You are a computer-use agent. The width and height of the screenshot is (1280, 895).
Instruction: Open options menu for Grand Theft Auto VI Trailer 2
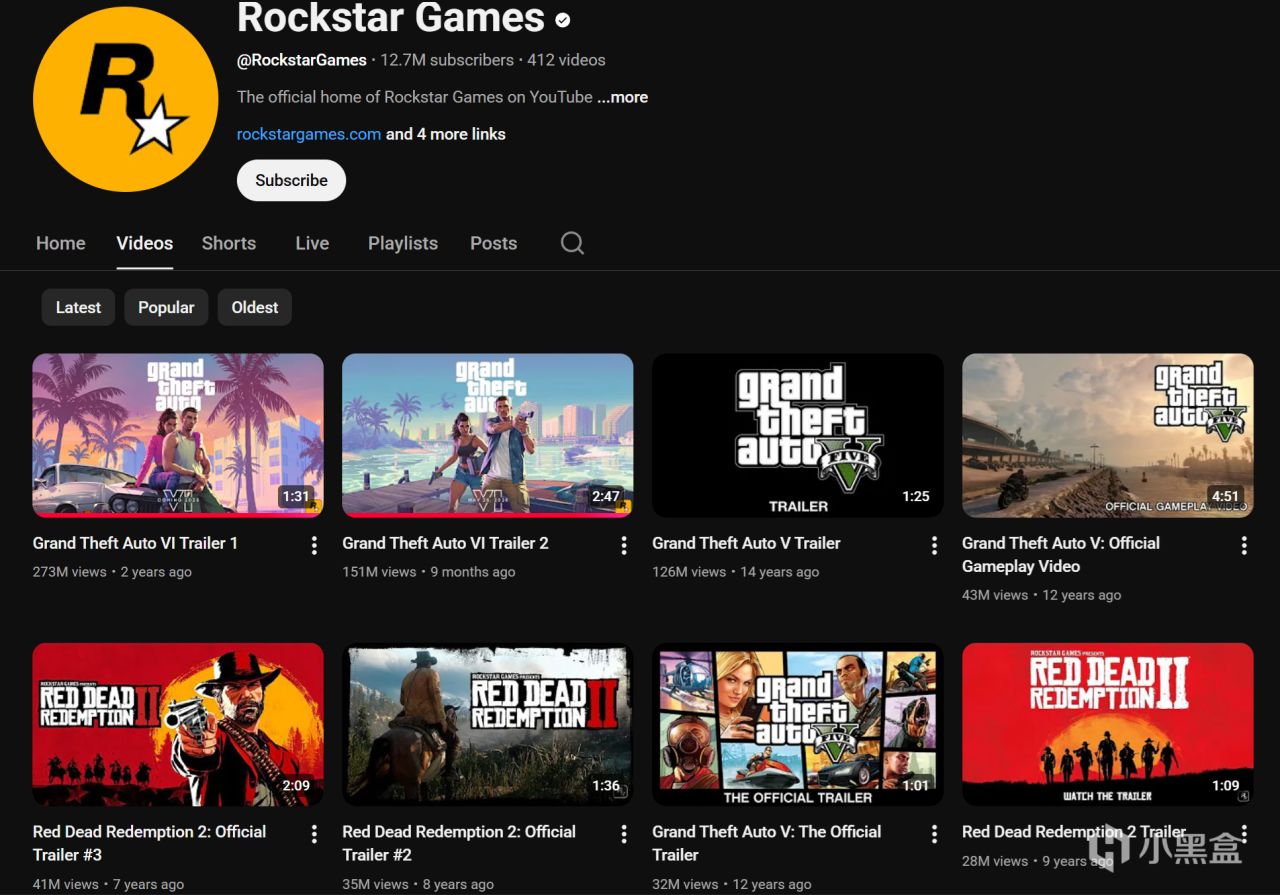coord(624,545)
